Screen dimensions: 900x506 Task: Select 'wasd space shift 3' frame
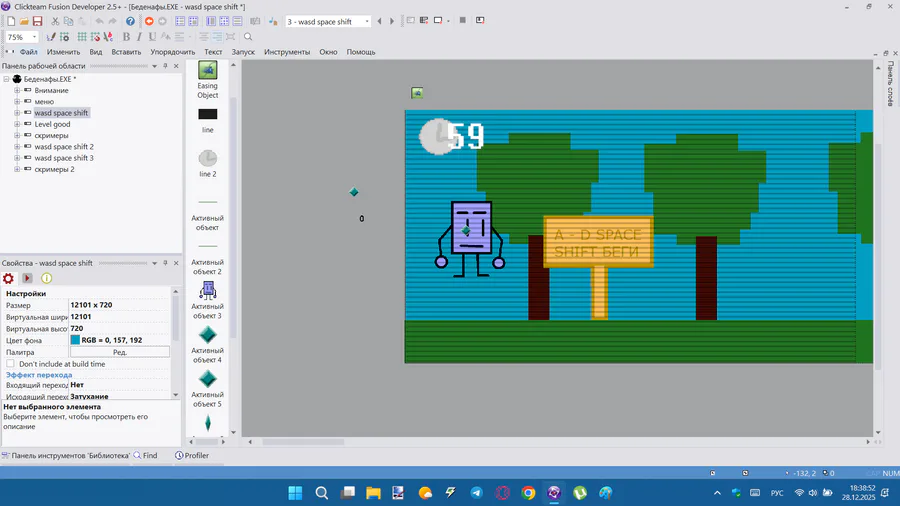coord(64,158)
